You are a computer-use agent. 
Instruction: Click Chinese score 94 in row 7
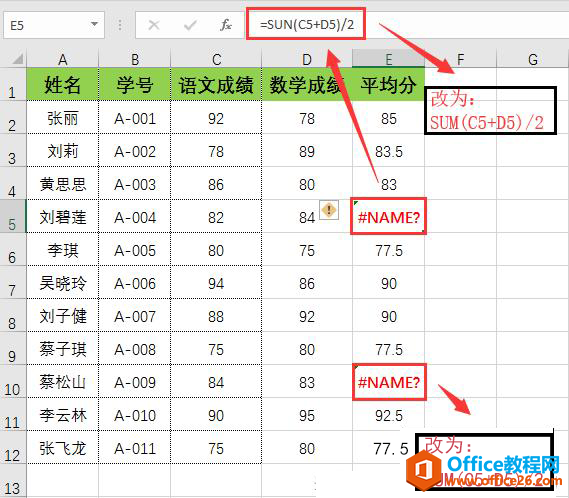tap(216, 283)
